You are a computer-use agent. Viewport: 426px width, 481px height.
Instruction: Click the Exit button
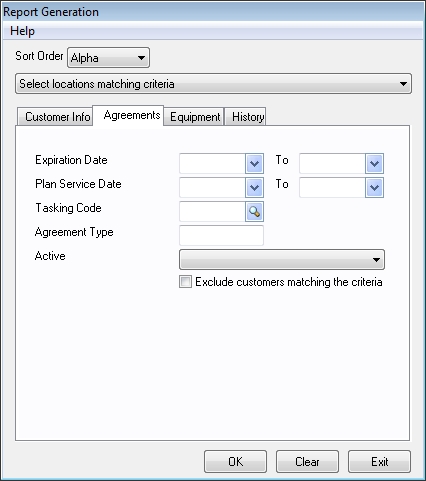click(x=379, y=462)
